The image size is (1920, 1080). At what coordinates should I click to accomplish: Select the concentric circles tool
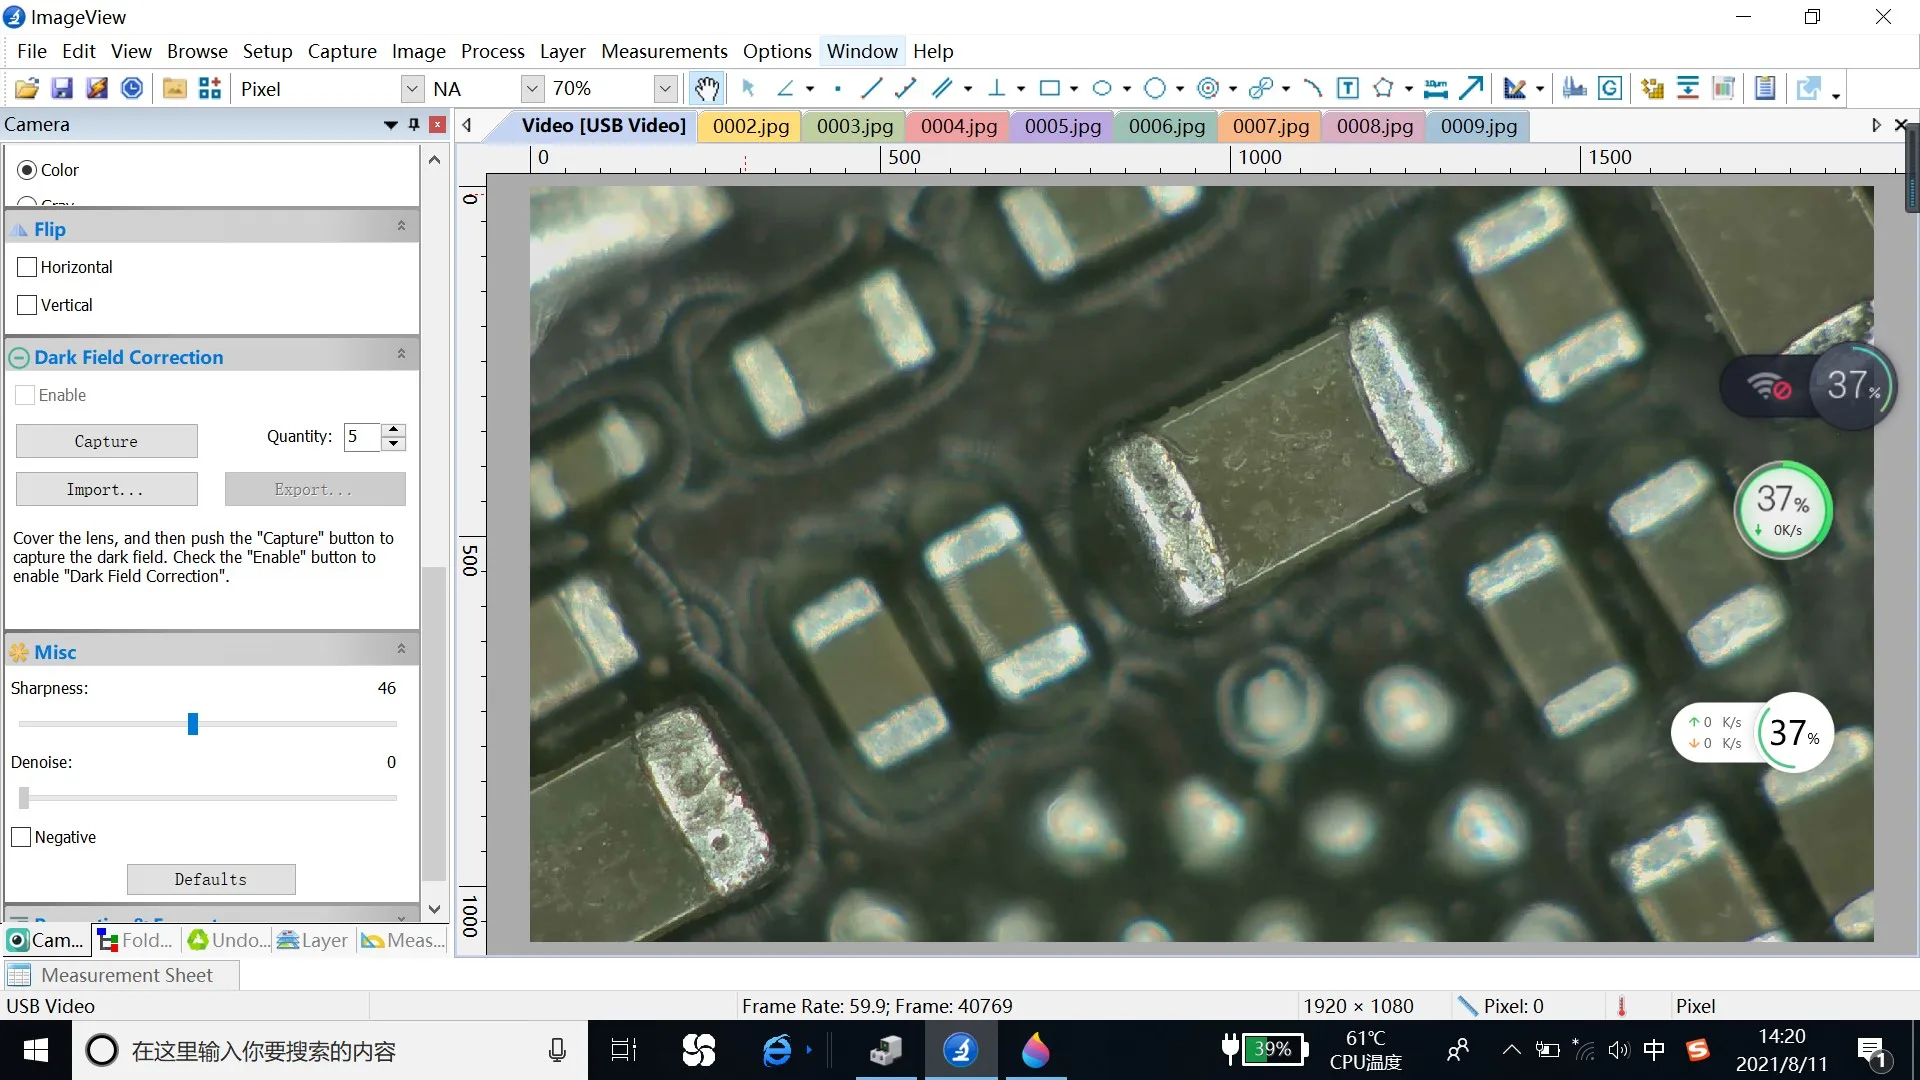pyautogui.click(x=1208, y=89)
